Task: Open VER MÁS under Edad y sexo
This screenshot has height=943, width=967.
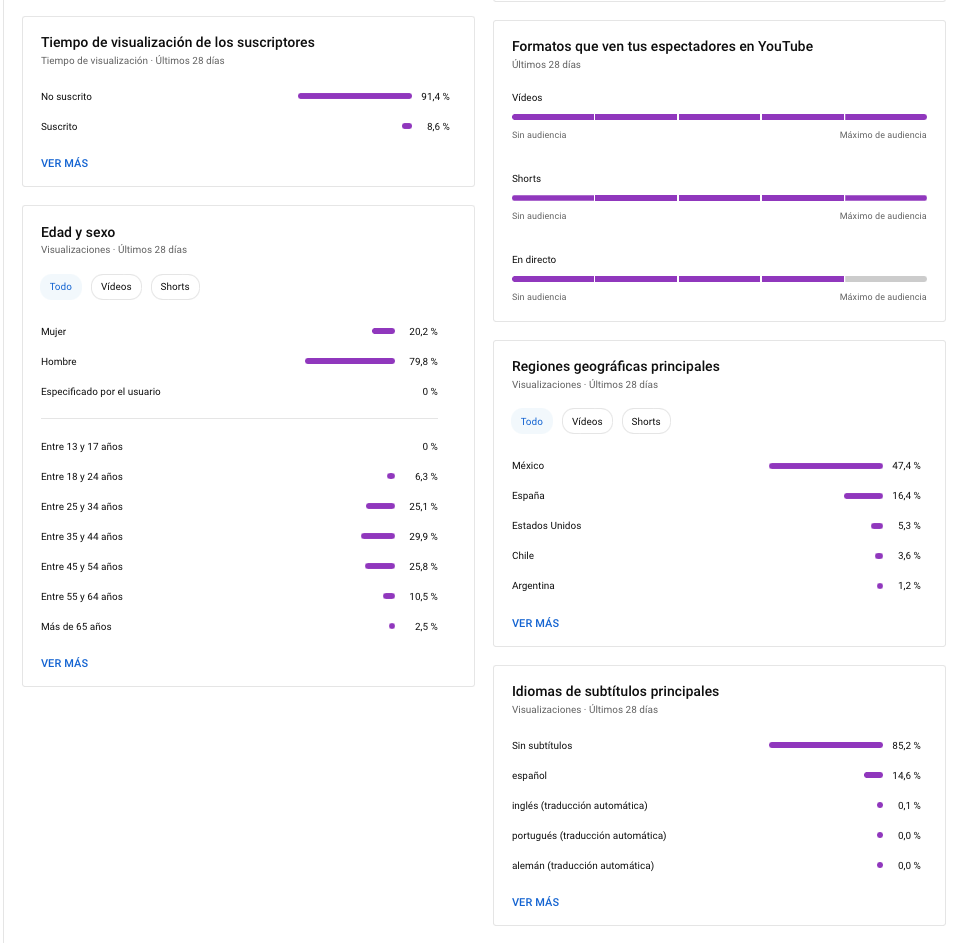Action: point(65,663)
